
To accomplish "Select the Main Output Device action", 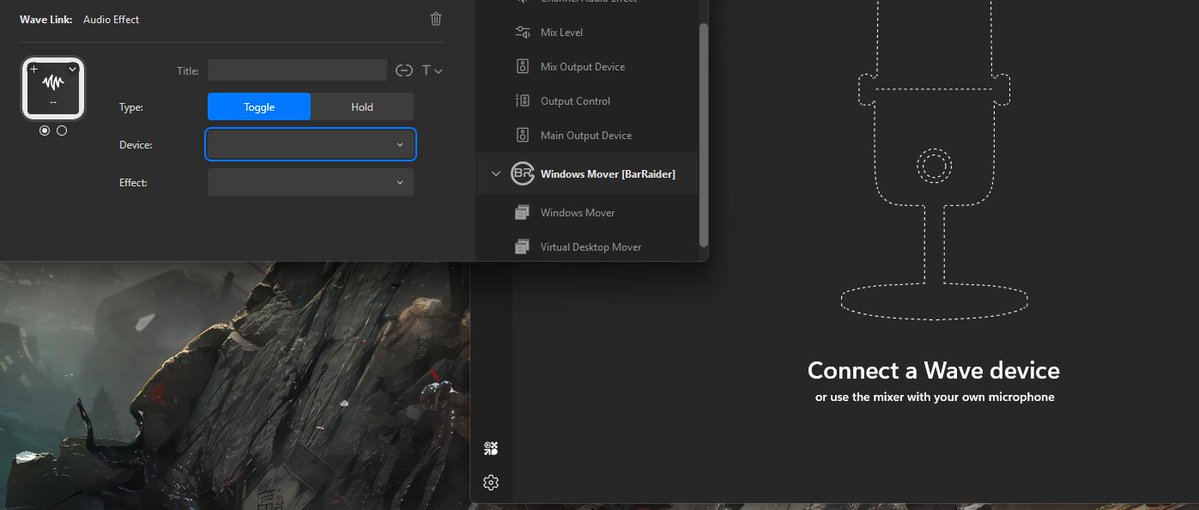I will tap(587, 135).
